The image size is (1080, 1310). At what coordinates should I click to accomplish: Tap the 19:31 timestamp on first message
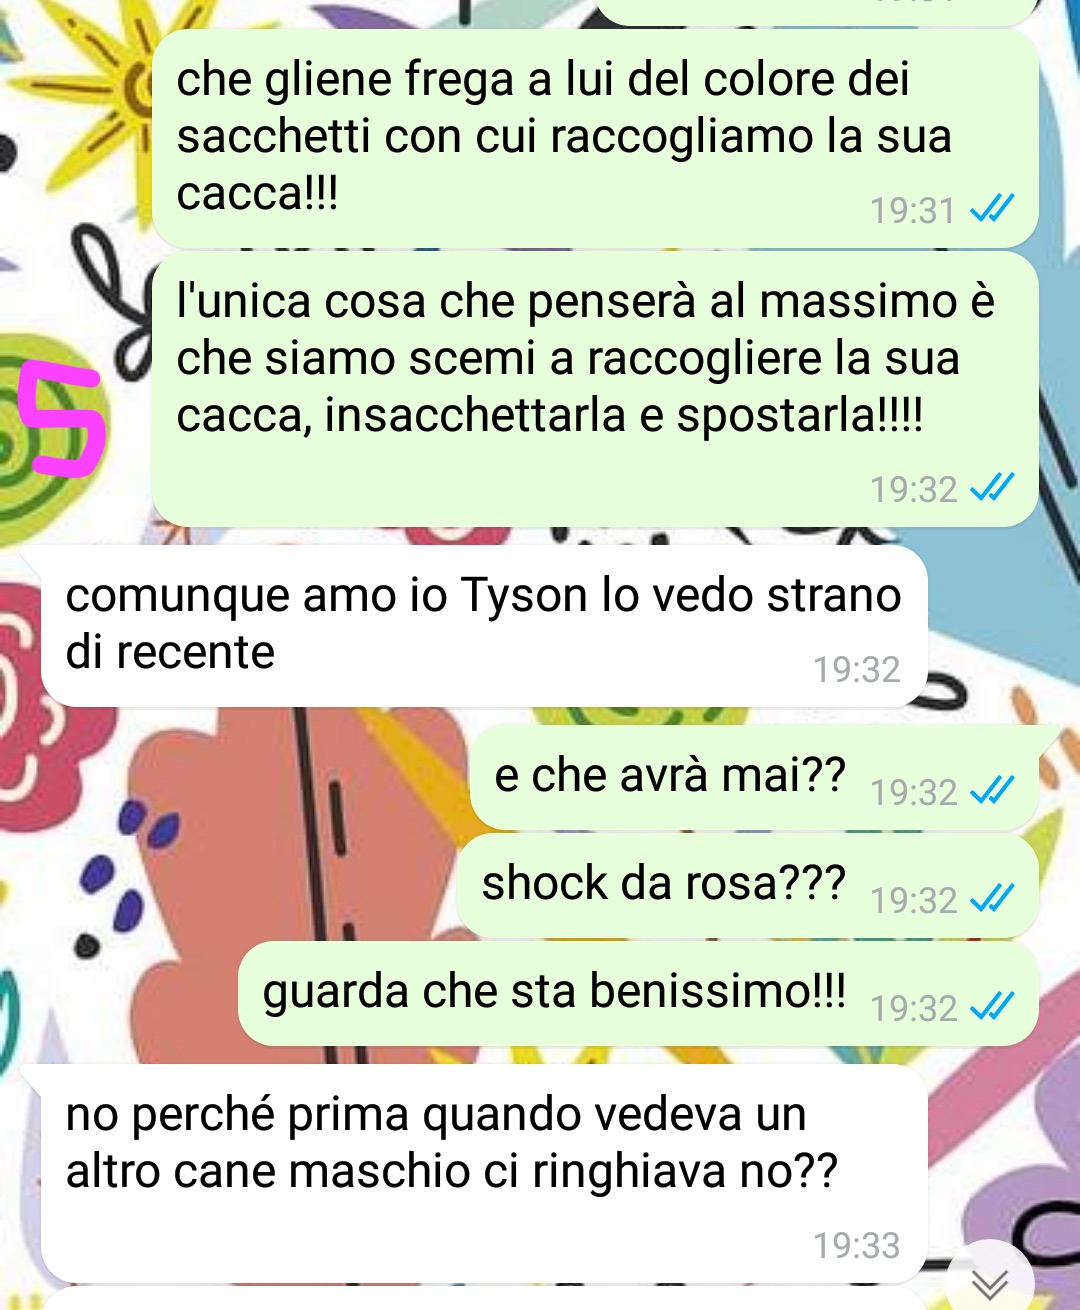click(912, 210)
